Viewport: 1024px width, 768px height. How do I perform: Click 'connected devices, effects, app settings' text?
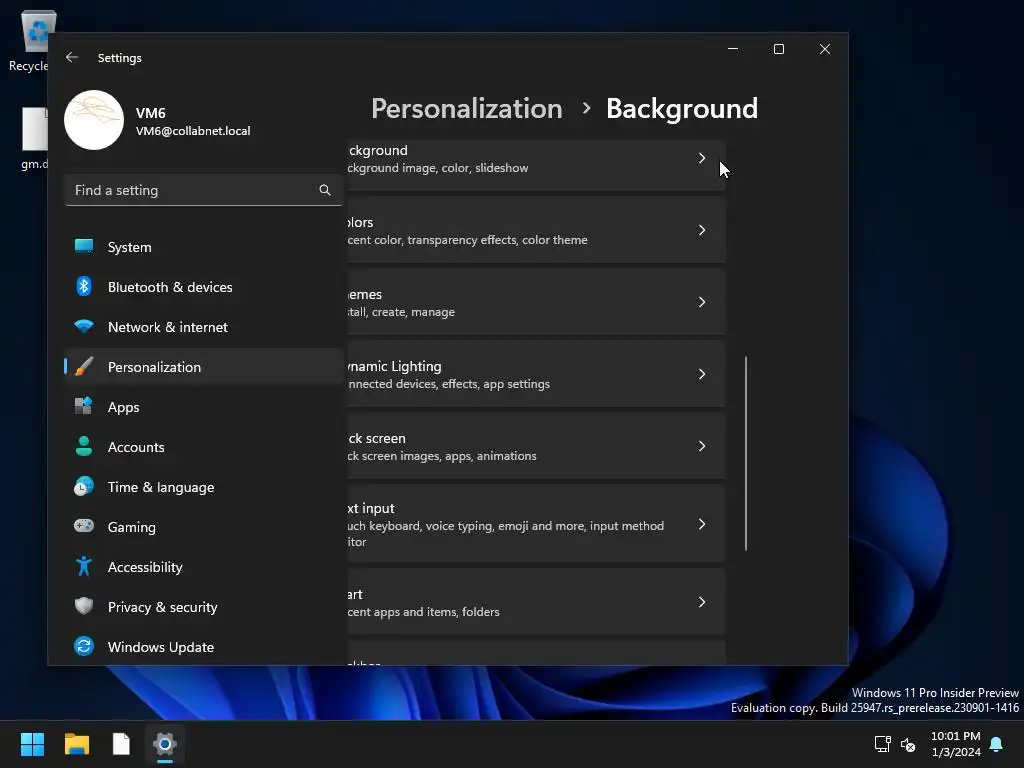(449, 384)
